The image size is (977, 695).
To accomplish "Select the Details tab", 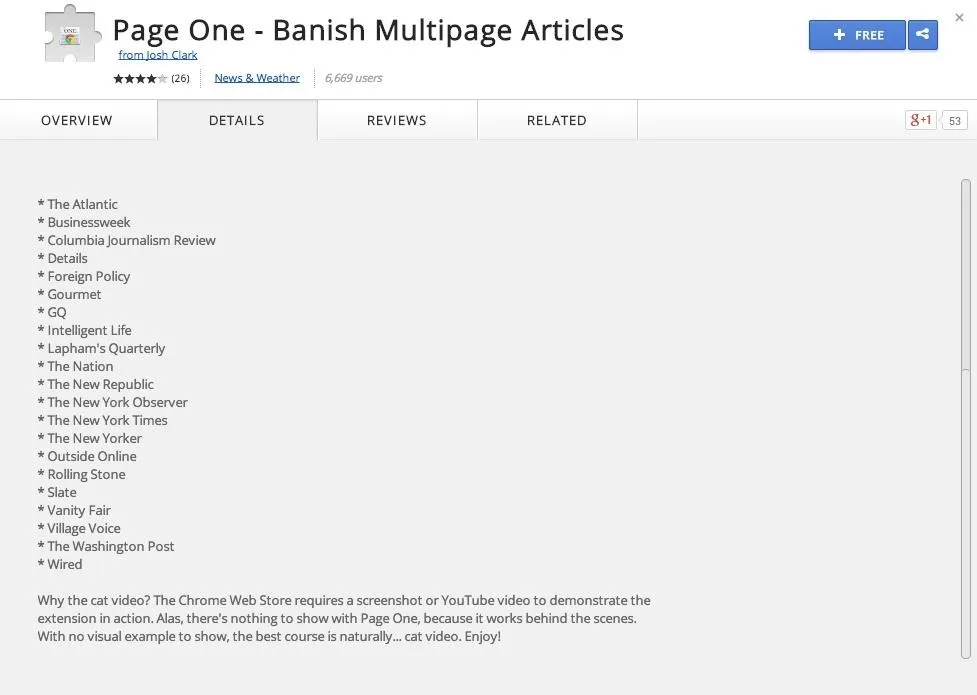I will click(237, 120).
